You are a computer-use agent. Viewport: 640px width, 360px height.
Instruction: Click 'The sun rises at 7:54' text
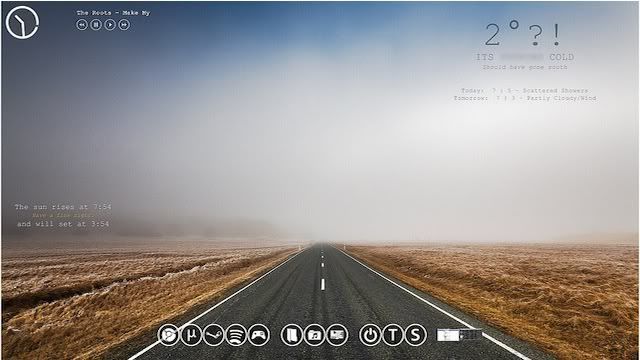(63, 207)
